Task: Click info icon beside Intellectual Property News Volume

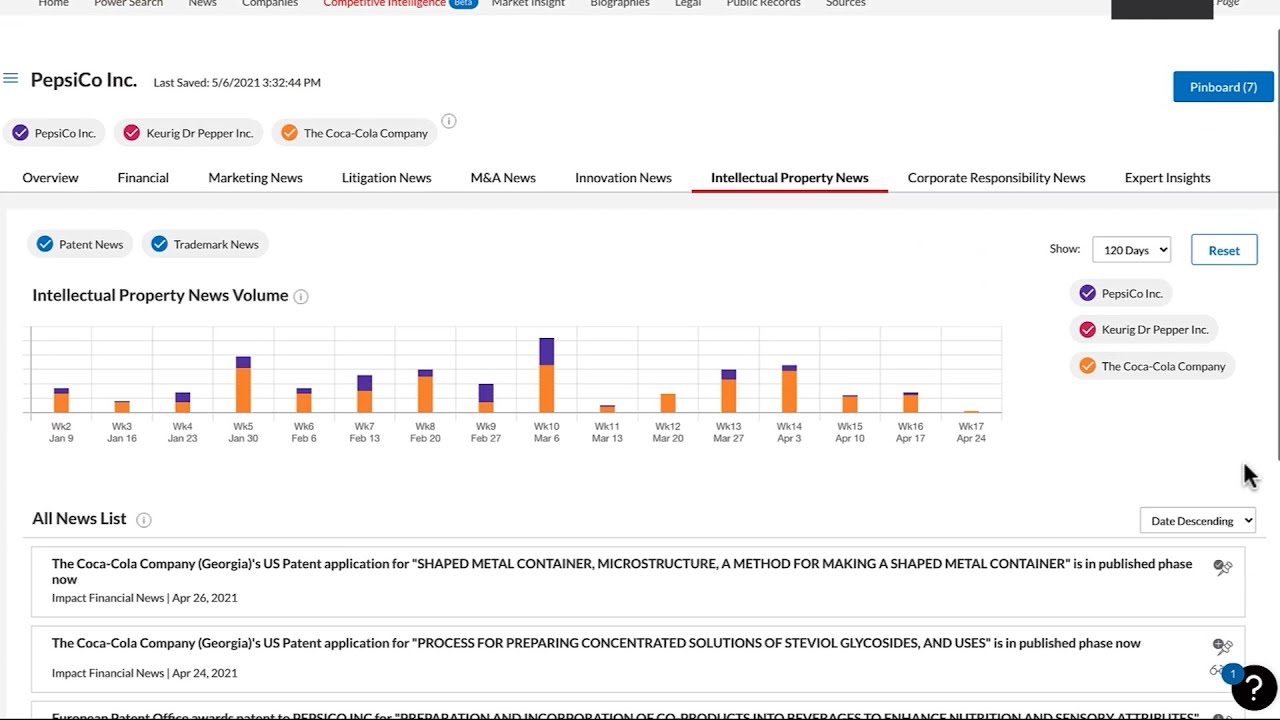Action: click(301, 296)
